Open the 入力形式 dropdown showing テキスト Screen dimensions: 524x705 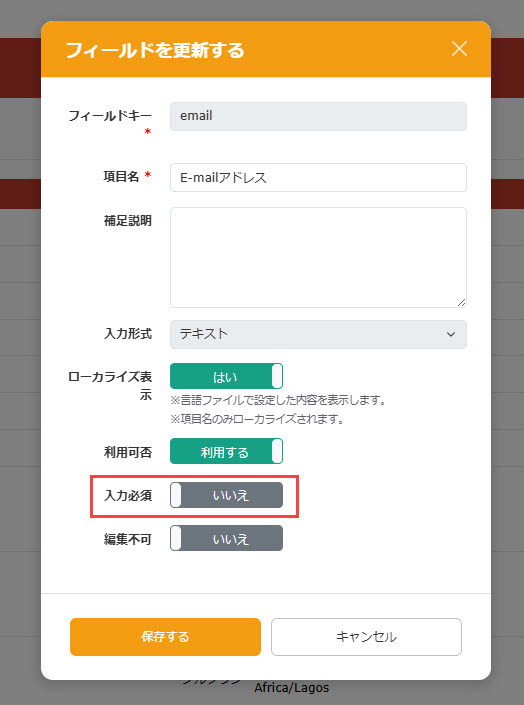coord(318,334)
